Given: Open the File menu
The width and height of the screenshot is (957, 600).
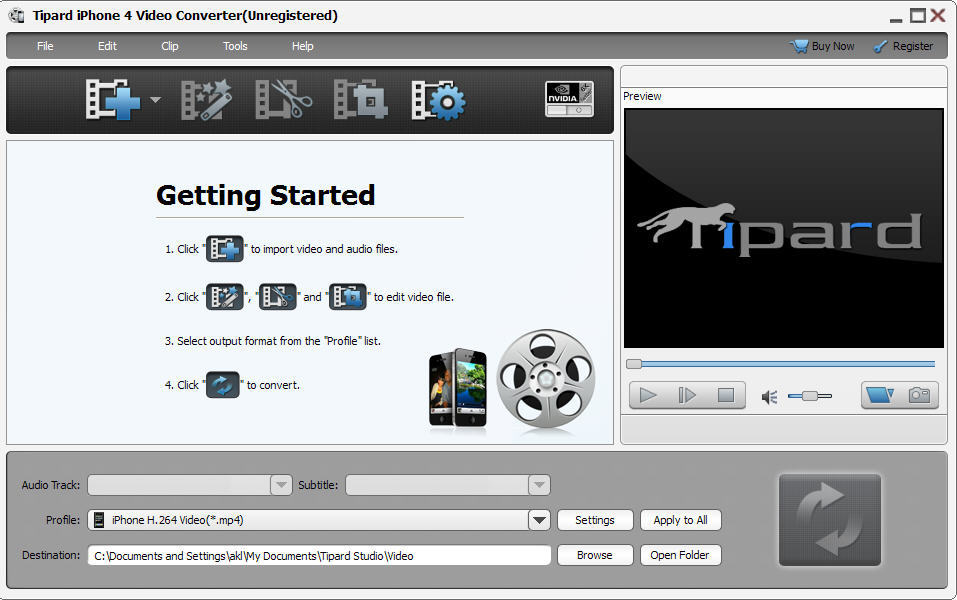Looking at the screenshot, I should (45, 46).
